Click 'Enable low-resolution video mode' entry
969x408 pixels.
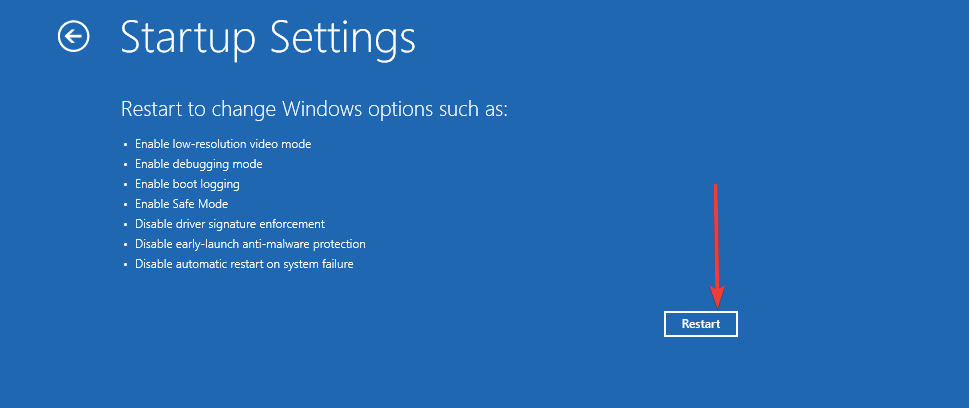point(223,144)
